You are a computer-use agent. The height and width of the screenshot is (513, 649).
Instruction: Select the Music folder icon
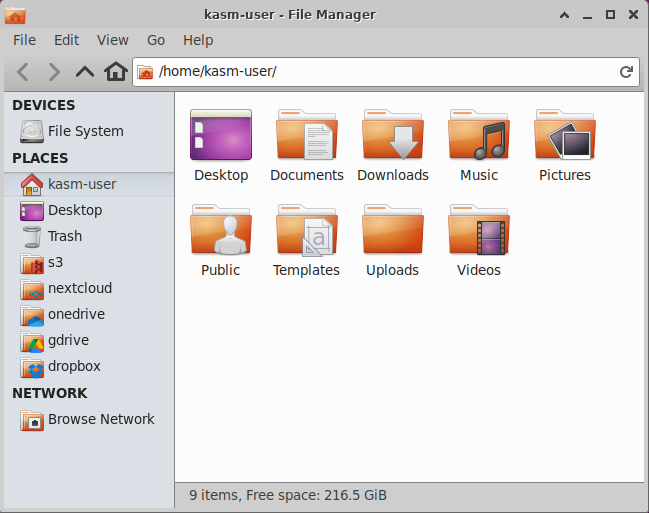click(478, 136)
